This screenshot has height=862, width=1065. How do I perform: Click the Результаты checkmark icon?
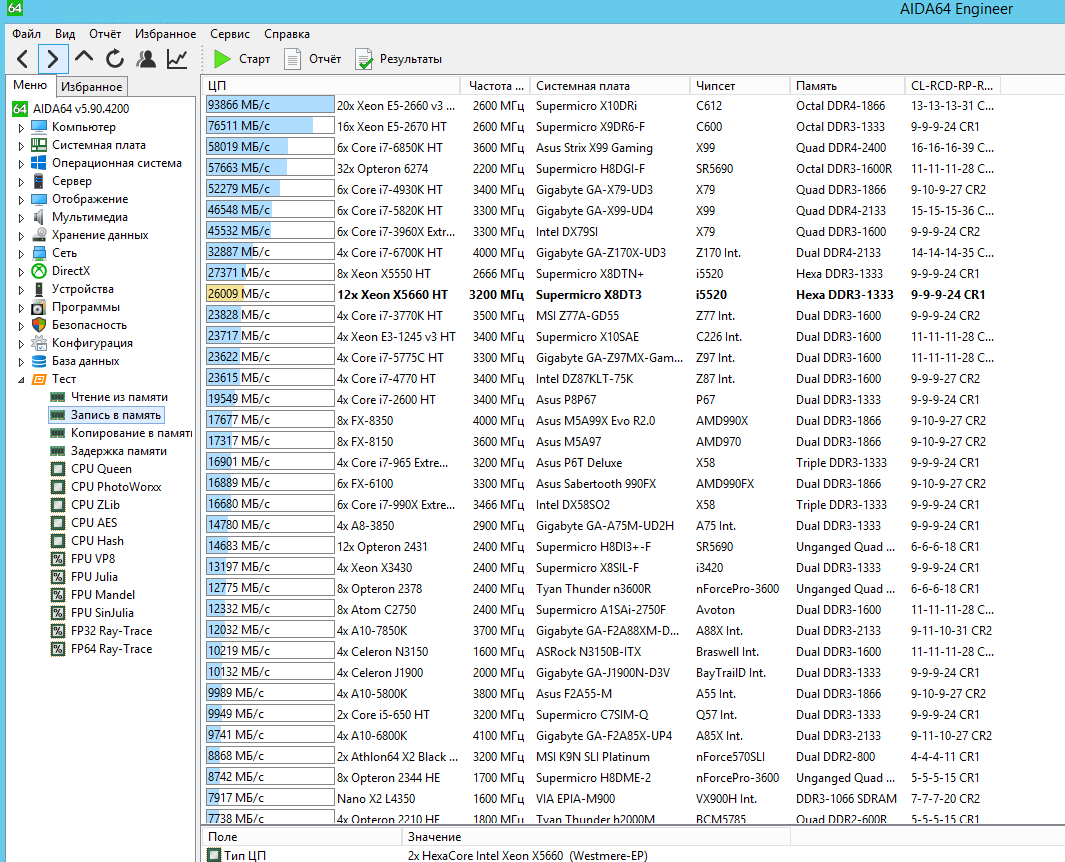[x=363, y=59]
